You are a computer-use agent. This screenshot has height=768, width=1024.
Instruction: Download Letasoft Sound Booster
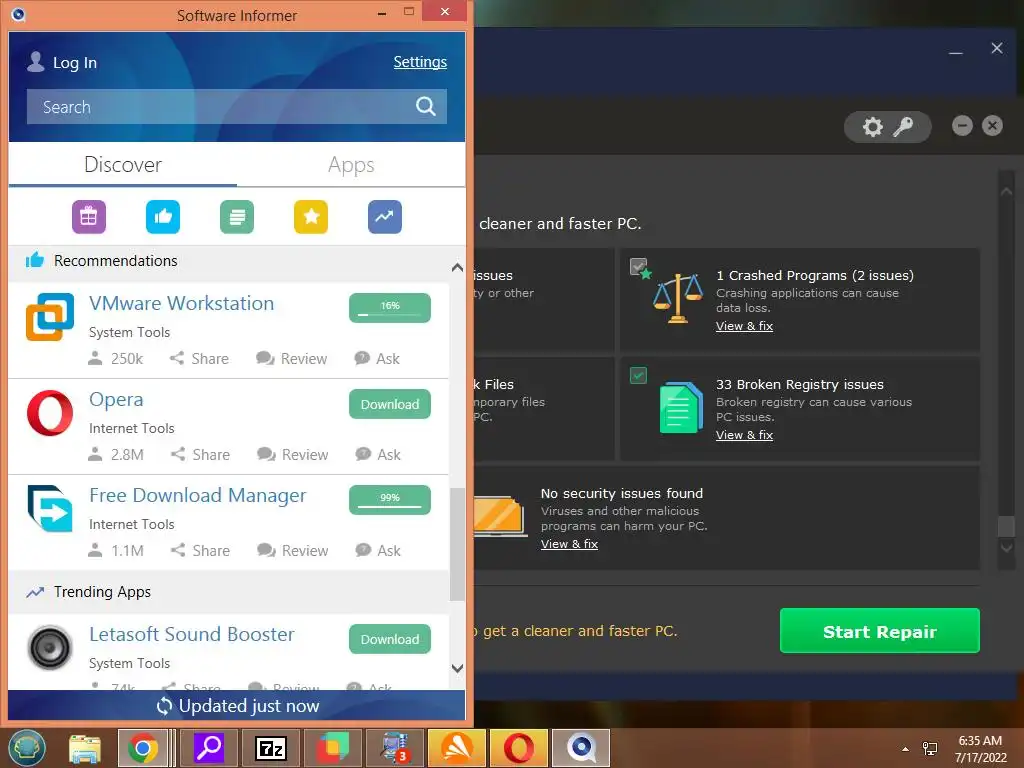pos(390,639)
